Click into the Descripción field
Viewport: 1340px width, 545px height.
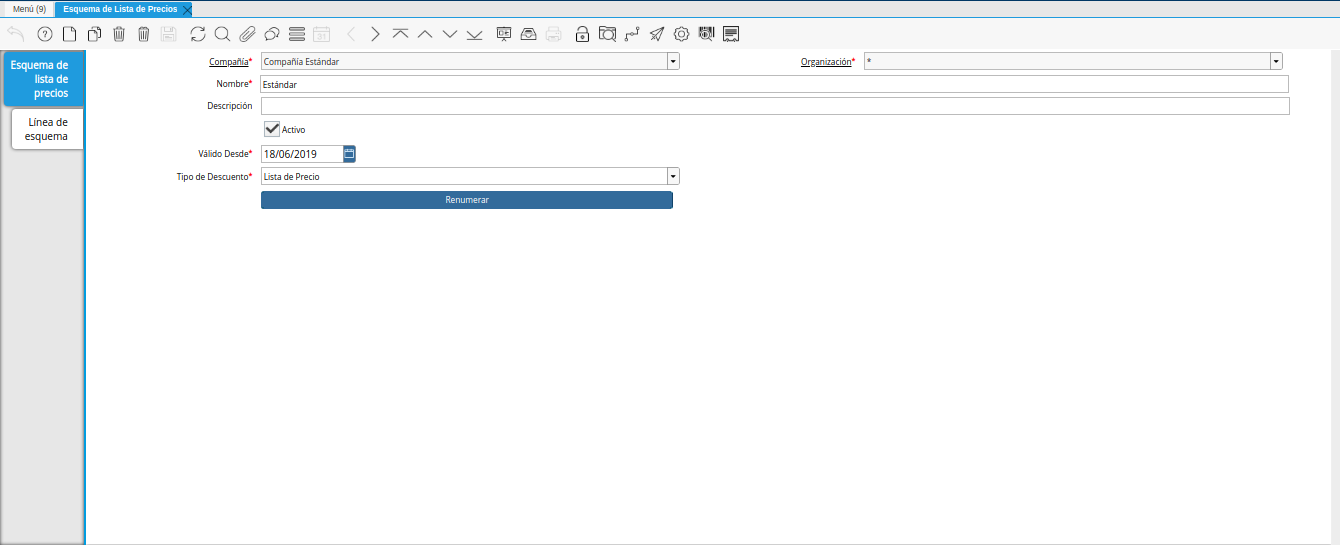pyautogui.click(x=775, y=106)
